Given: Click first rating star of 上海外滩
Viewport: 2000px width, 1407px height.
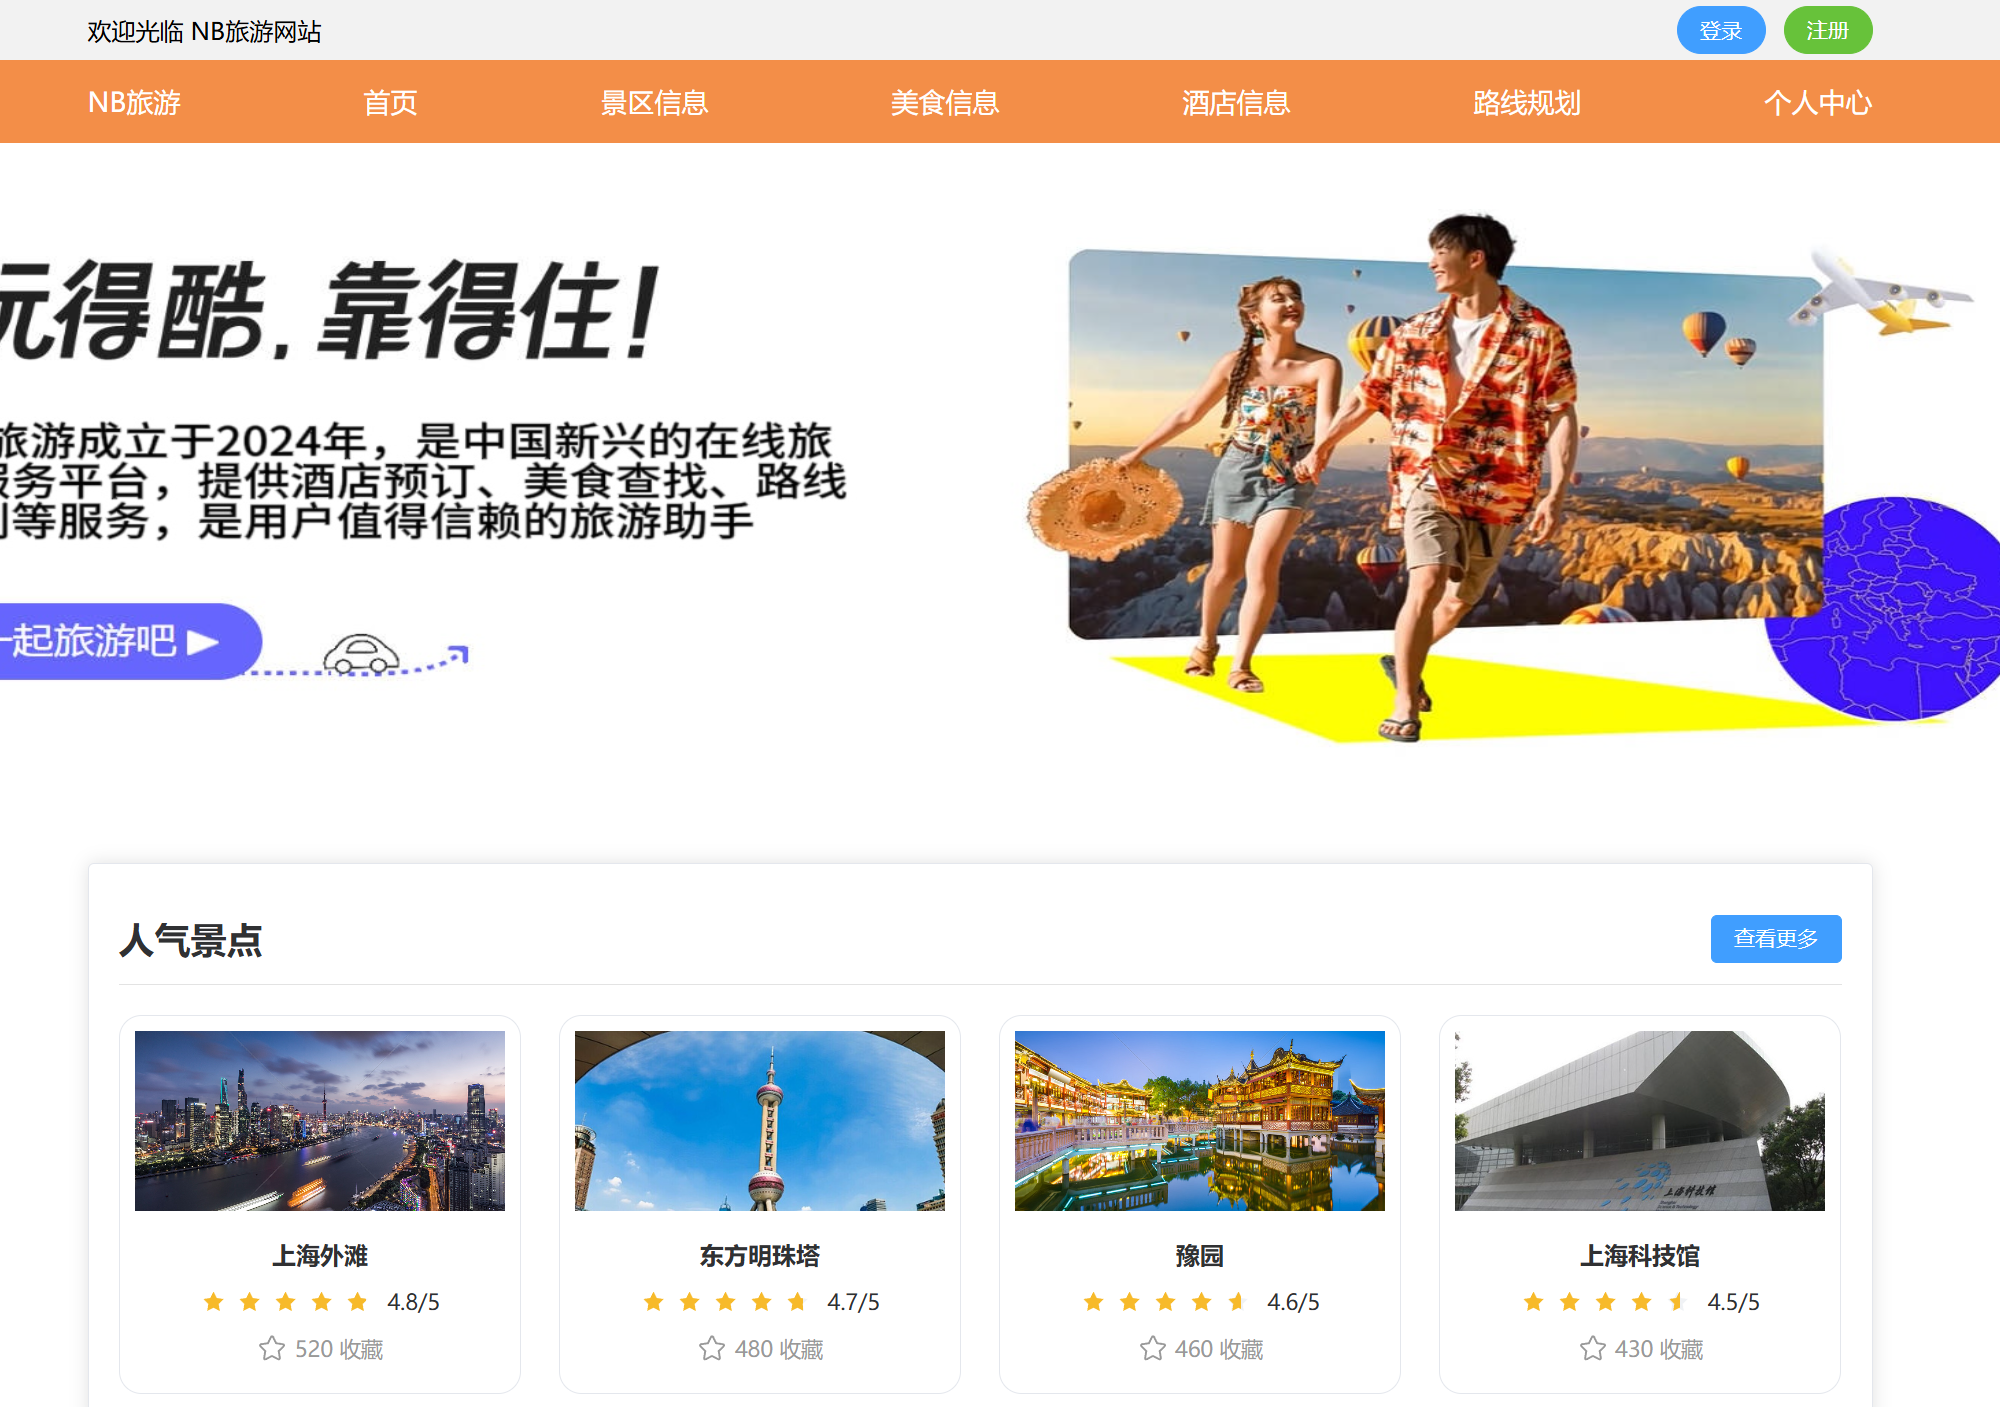Looking at the screenshot, I should pyautogui.click(x=214, y=1301).
